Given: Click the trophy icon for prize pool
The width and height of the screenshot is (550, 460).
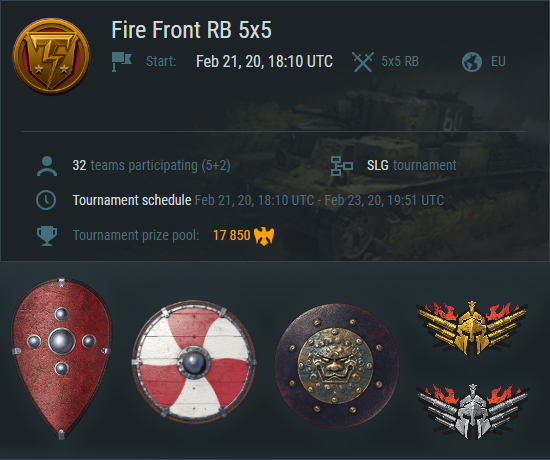Looking at the screenshot, I should [47, 236].
